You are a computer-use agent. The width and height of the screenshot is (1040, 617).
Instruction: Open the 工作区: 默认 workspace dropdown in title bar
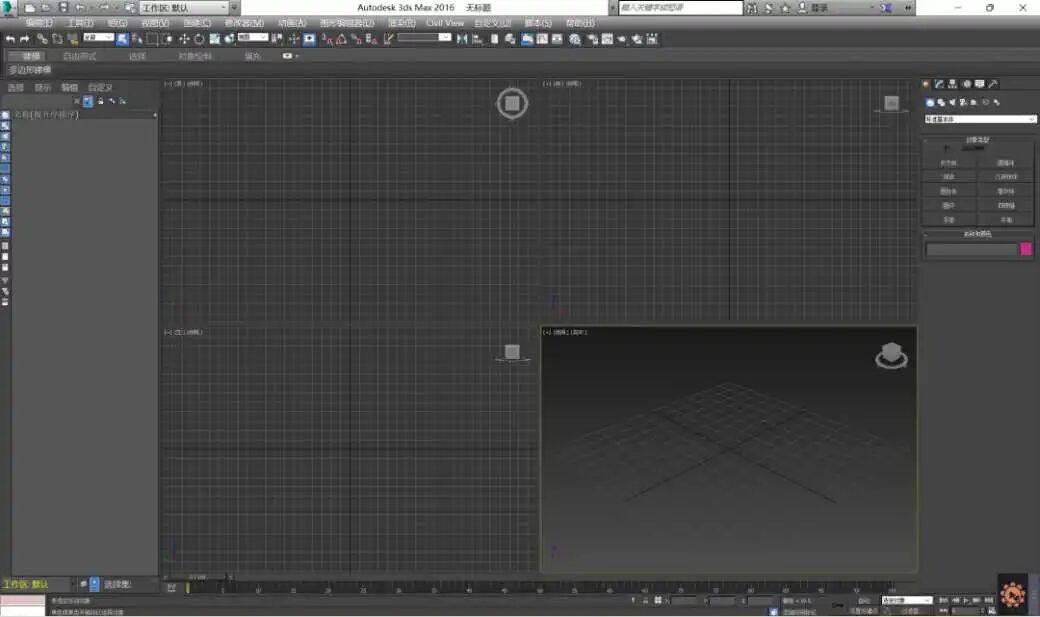(x=184, y=7)
